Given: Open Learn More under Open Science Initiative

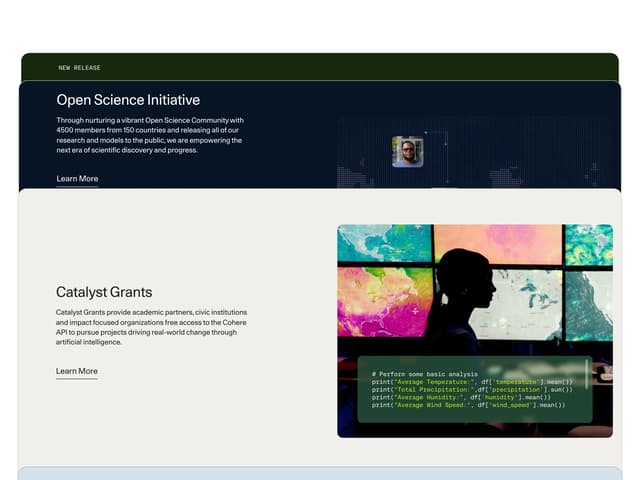Looking at the screenshot, I should pyautogui.click(x=77, y=179).
